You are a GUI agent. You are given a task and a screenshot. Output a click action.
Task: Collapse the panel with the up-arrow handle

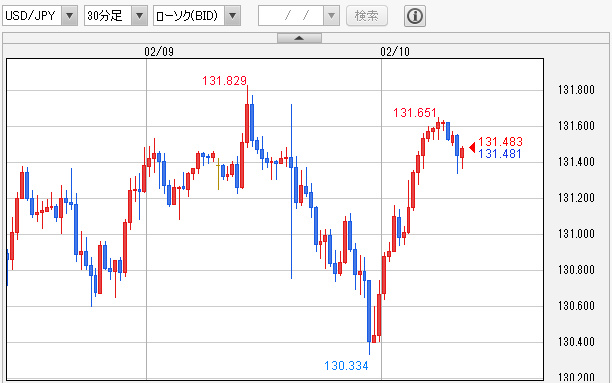click(x=299, y=38)
